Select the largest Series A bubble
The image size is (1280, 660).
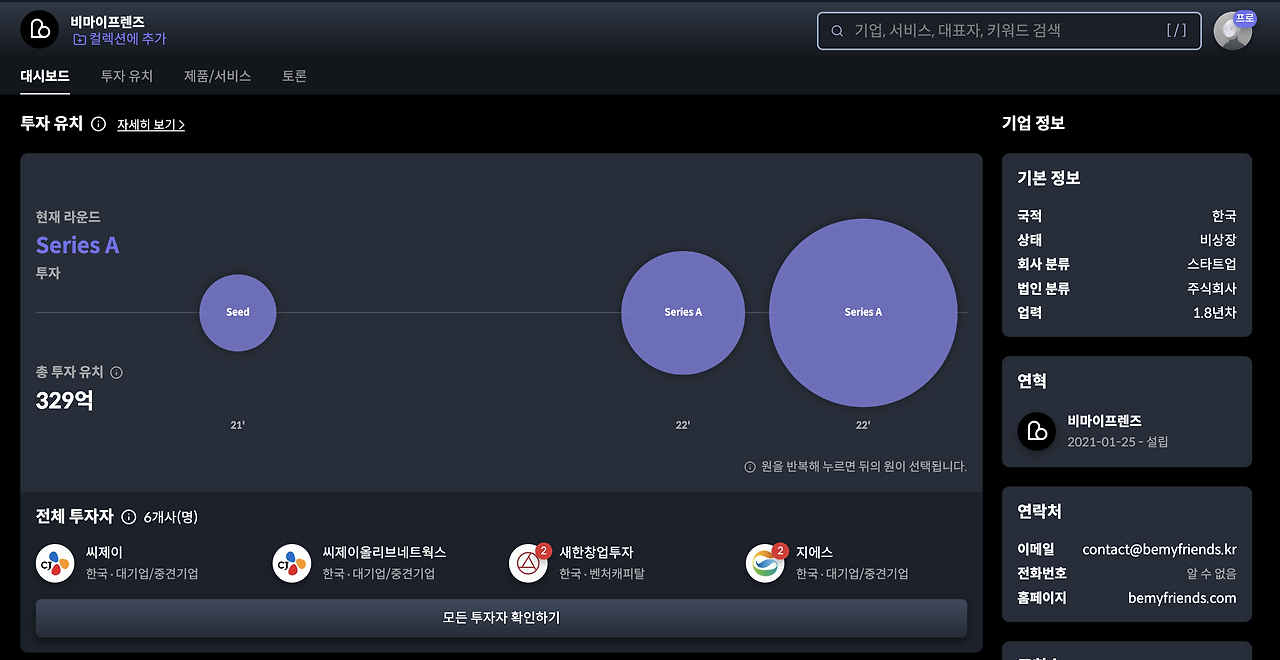coord(863,313)
